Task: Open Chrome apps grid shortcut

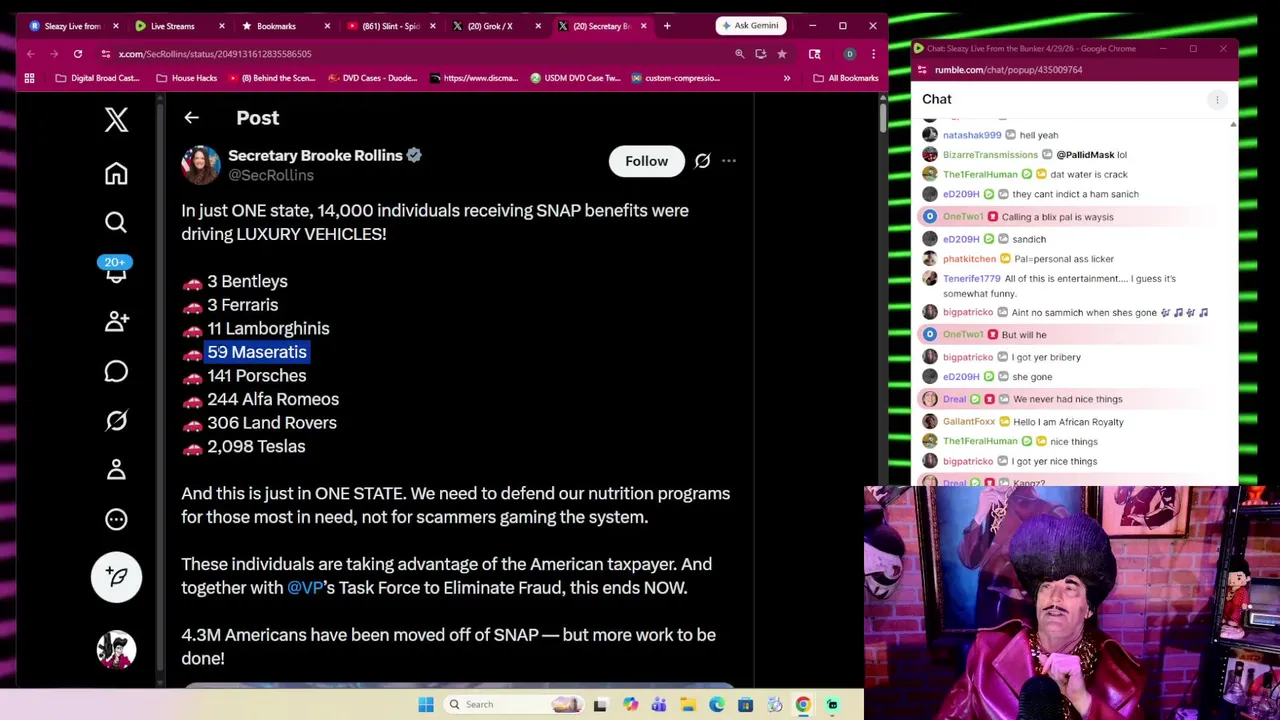Action: click(x=29, y=78)
